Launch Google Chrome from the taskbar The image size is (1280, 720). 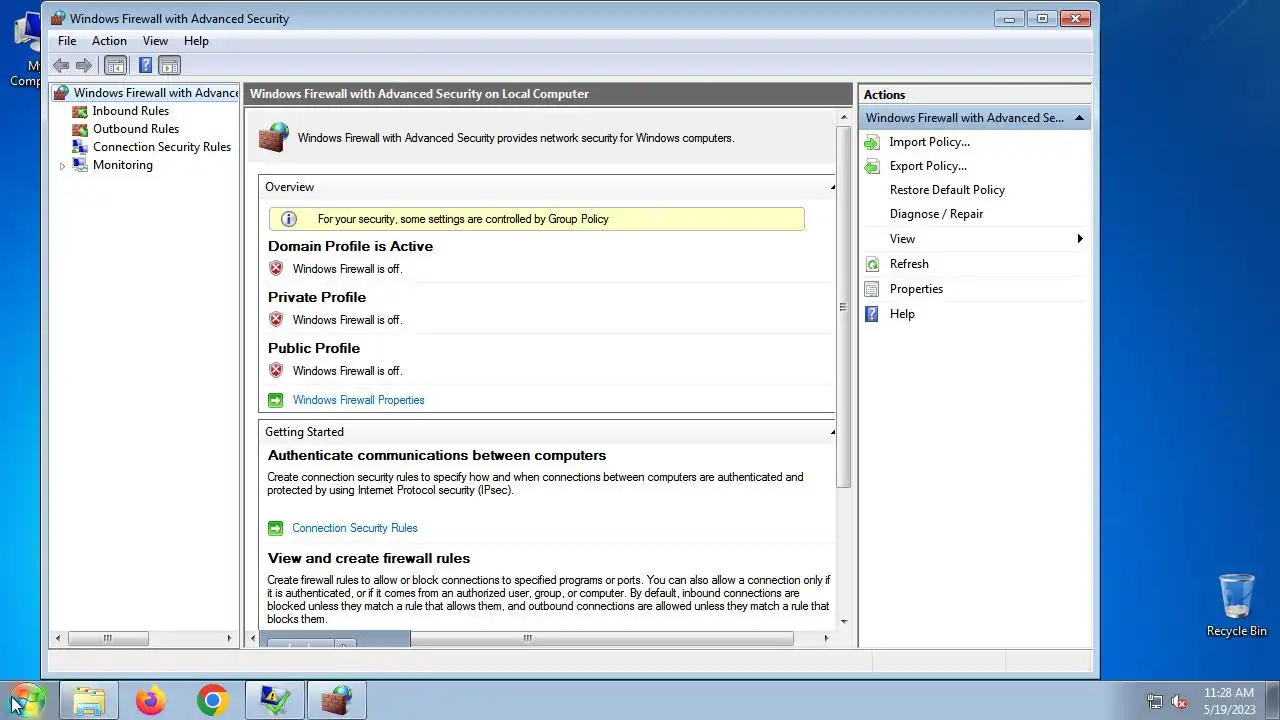212,700
